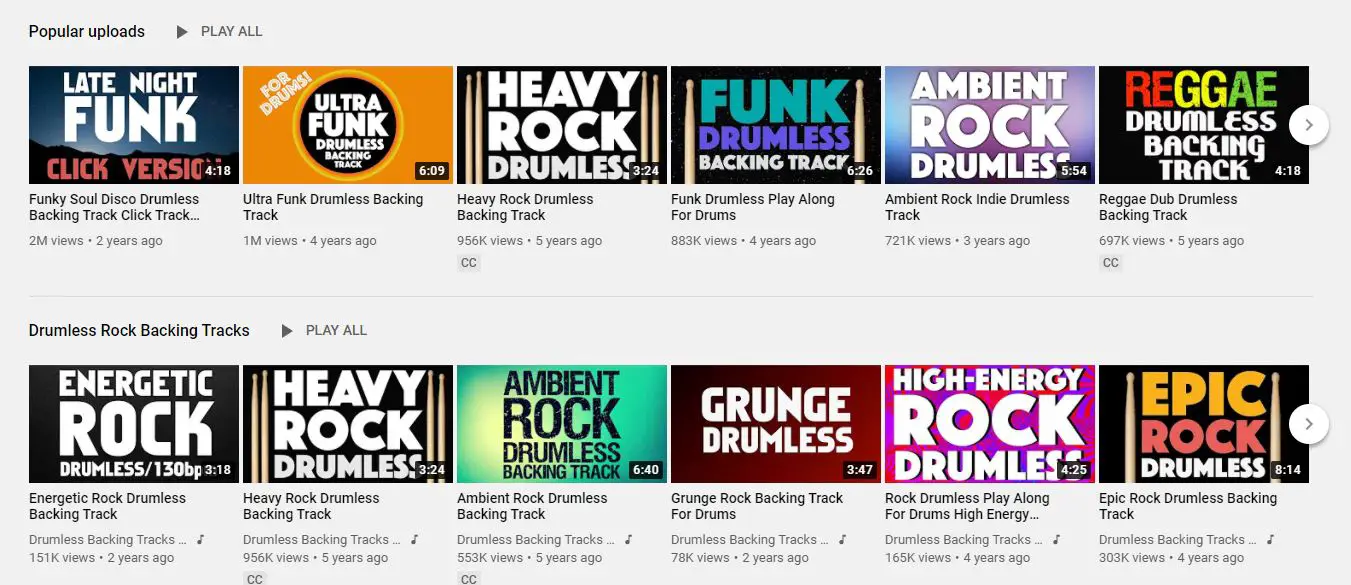Image resolution: width=1351 pixels, height=585 pixels.
Task: Click music note icon beside Grunge Rock channel name
Action: [x=843, y=540]
